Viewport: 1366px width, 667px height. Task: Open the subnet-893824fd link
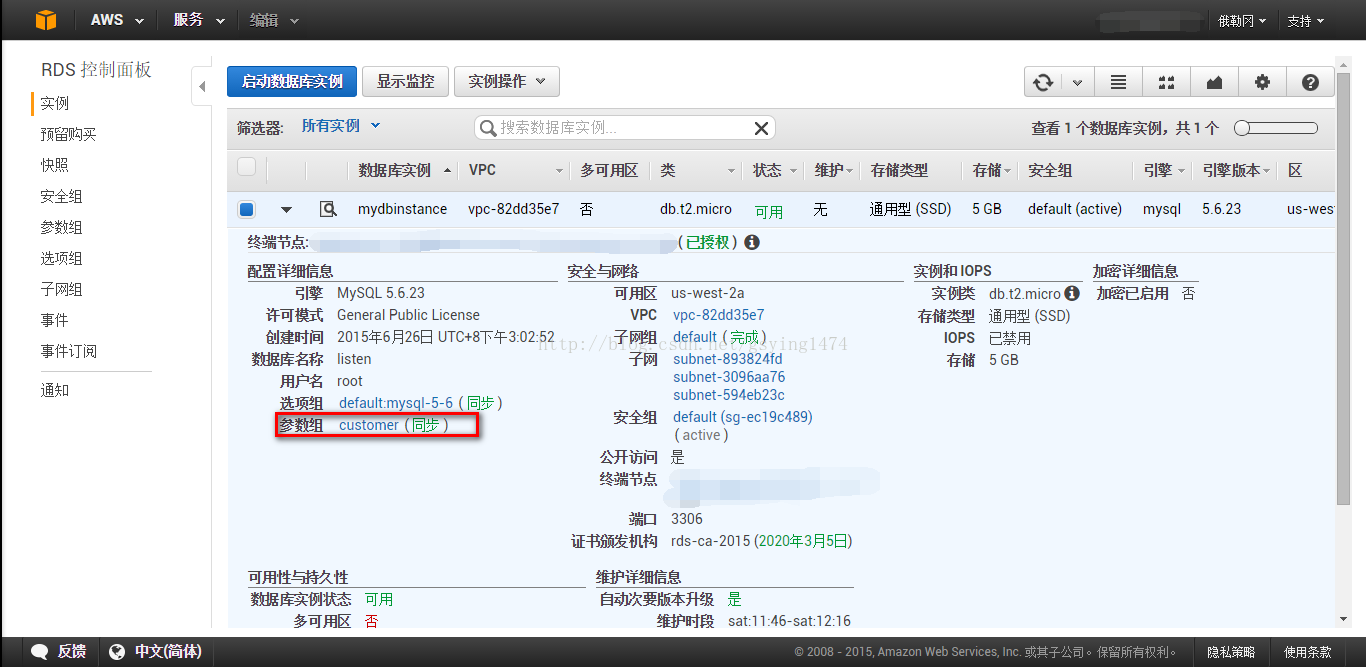click(728, 359)
